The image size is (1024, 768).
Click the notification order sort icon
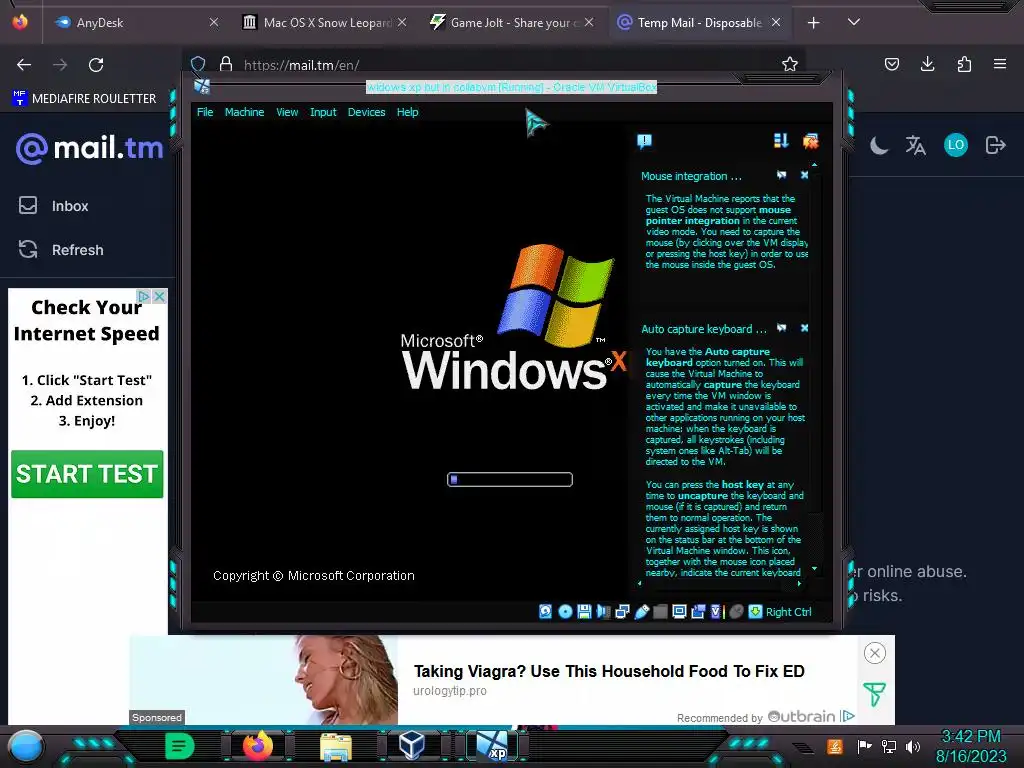pyautogui.click(x=781, y=140)
